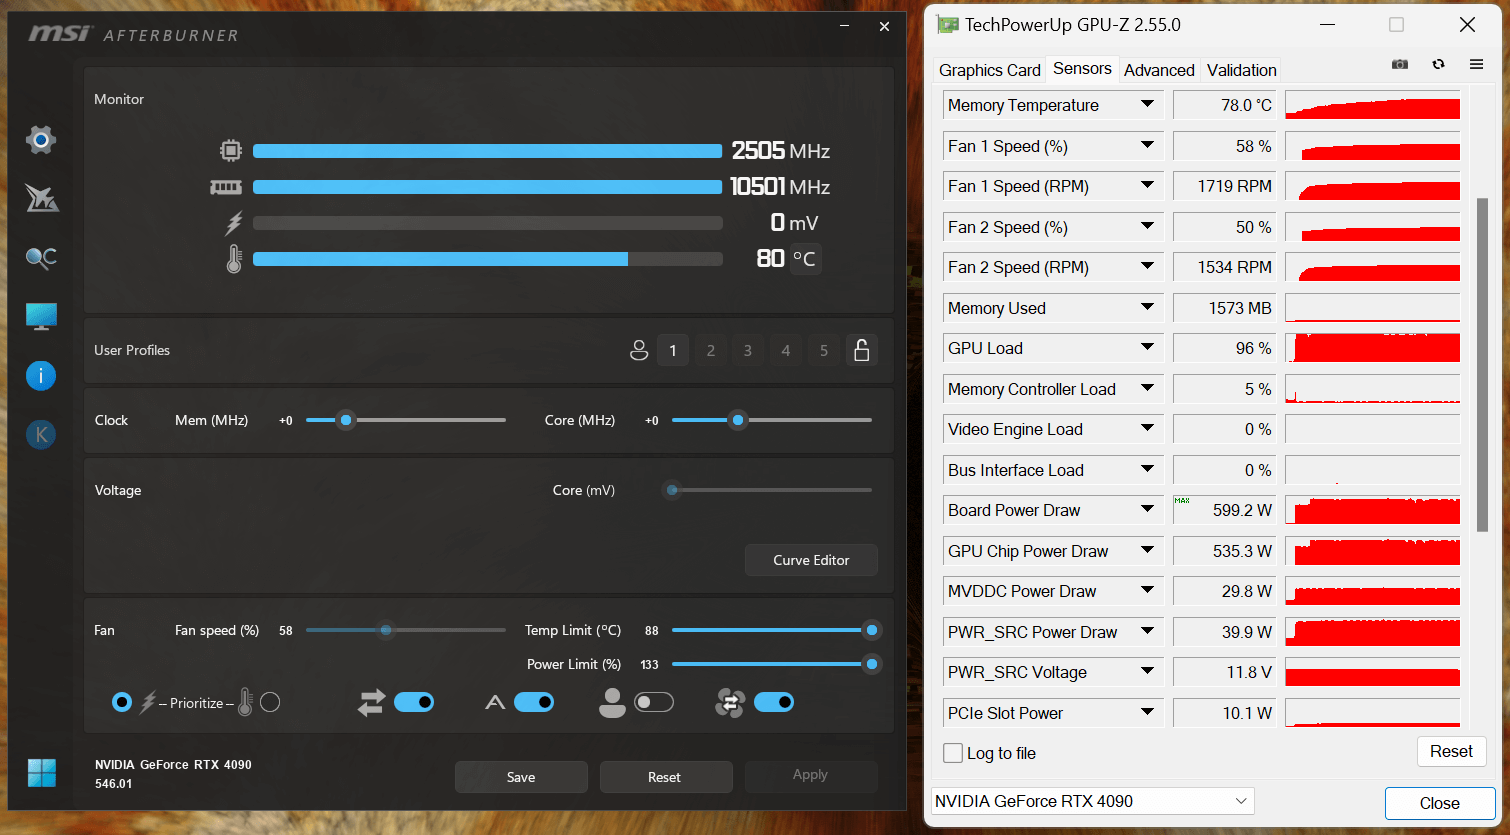Click the voltage lightning bolt monitor icon
The height and width of the screenshot is (835, 1510).
234,223
